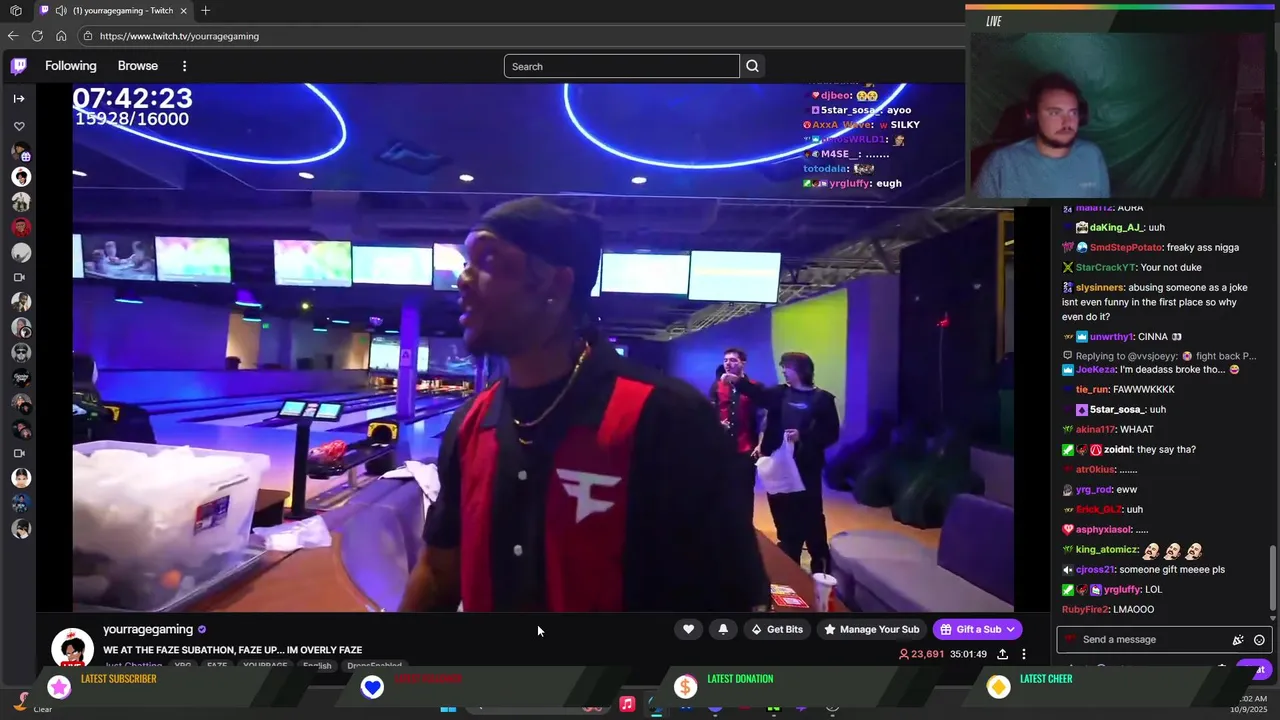Click the asphyxiasol chat username
This screenshot has height=720, width=1280.
click(1103, 529)
